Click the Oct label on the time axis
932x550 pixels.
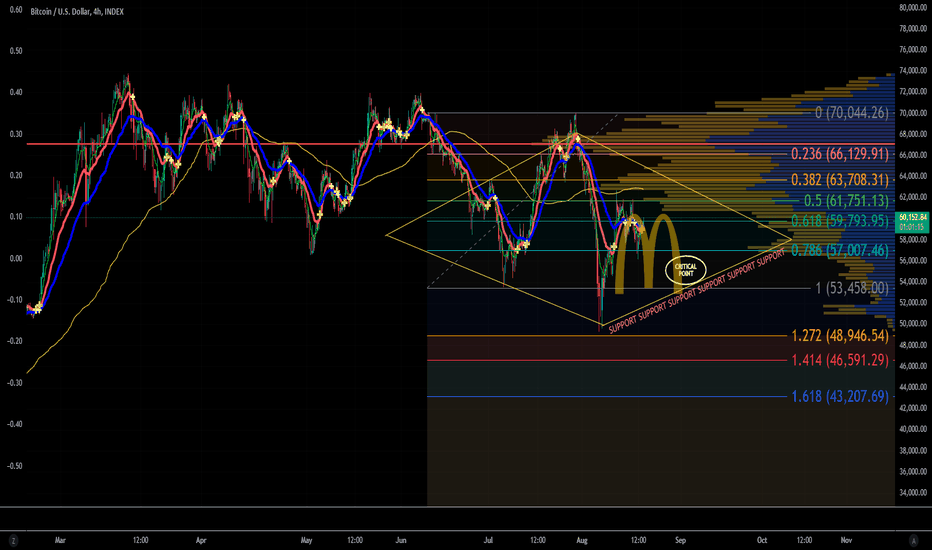pos(762,540)
